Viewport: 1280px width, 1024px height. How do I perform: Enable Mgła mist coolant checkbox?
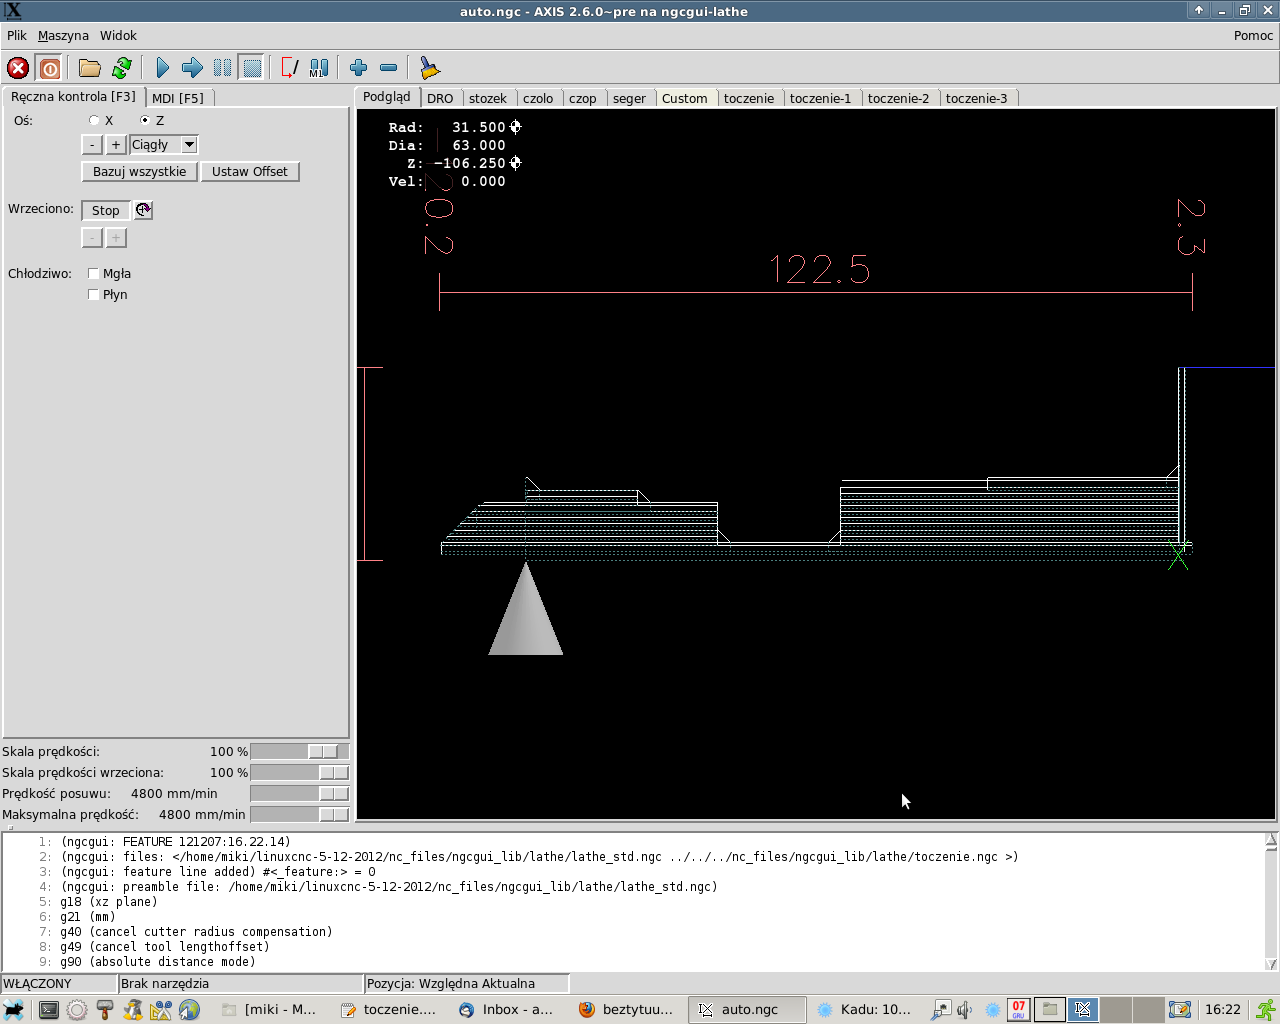point(93,273)
